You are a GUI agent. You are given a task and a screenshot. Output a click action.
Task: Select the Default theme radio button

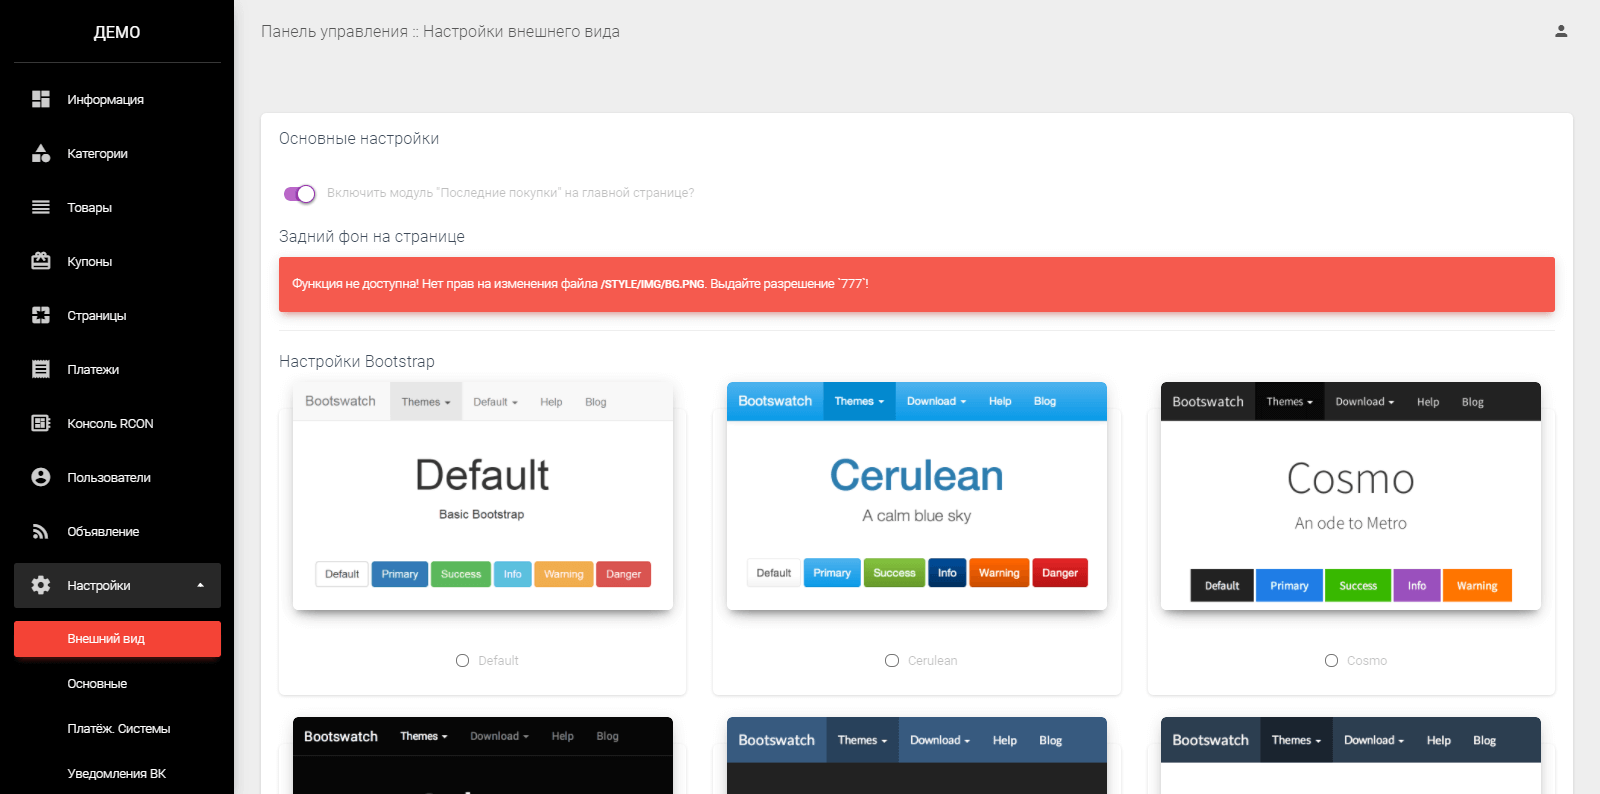pos(462,660)
